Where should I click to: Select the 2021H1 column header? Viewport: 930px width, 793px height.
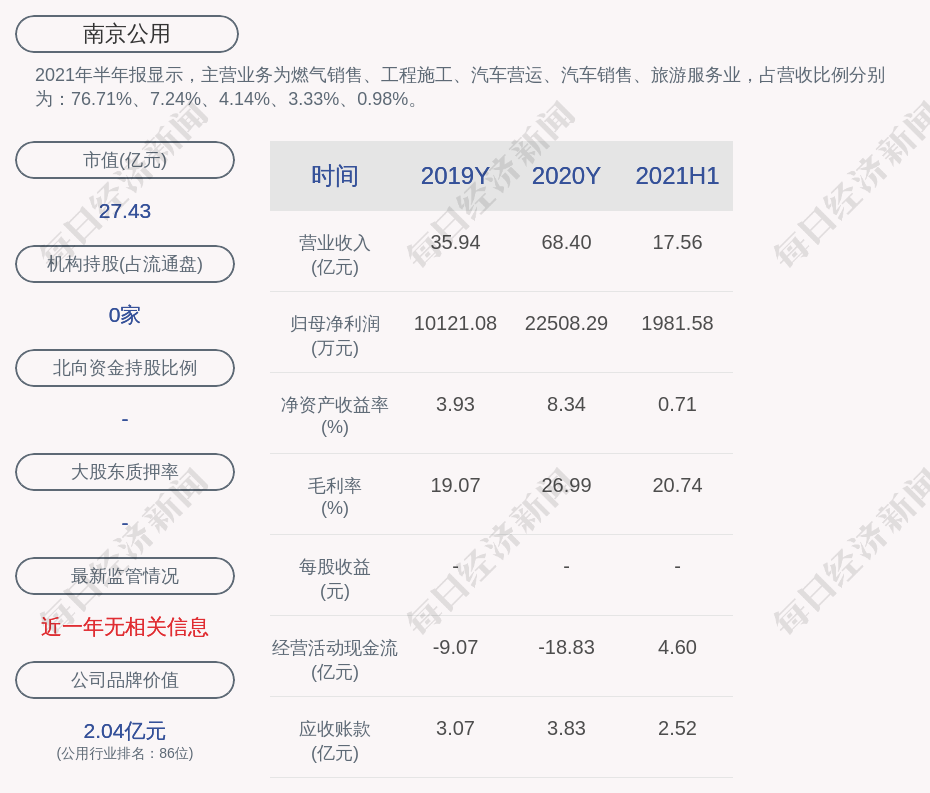tap(677, 176)
